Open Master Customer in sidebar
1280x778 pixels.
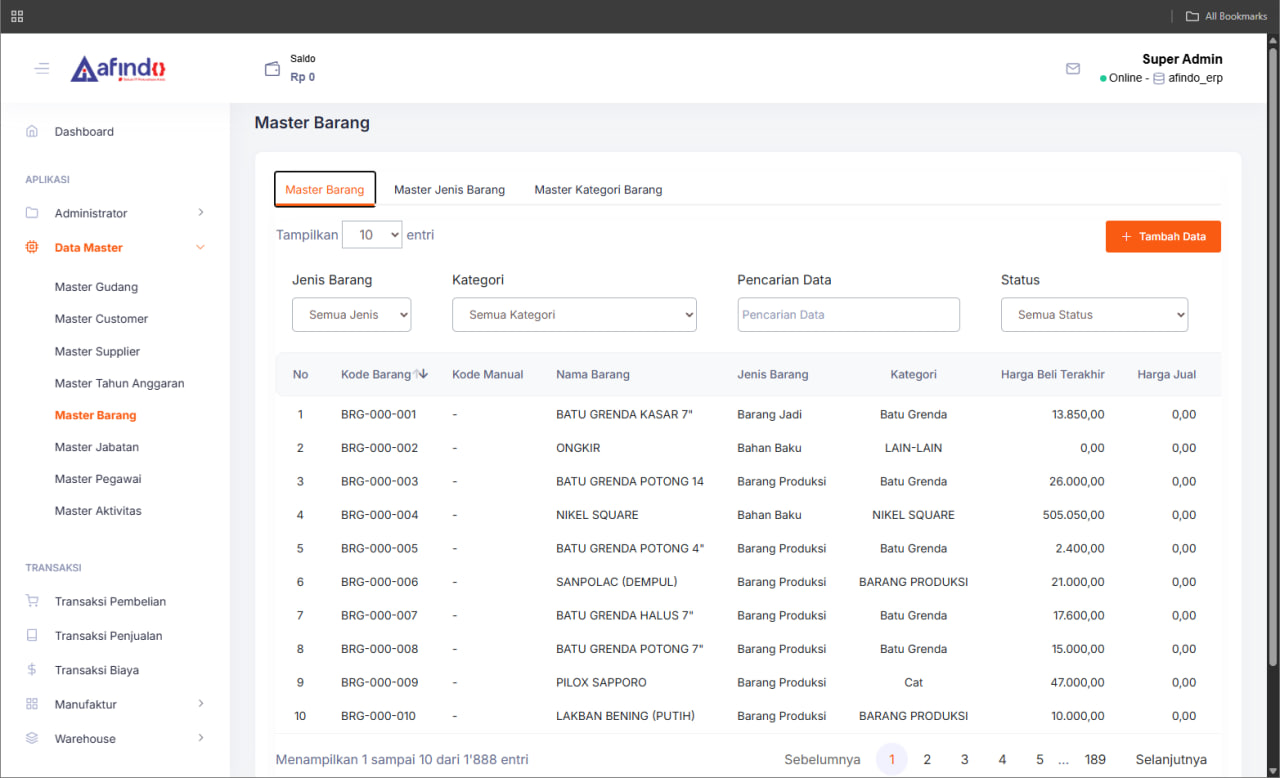click(x=101, y=319)
